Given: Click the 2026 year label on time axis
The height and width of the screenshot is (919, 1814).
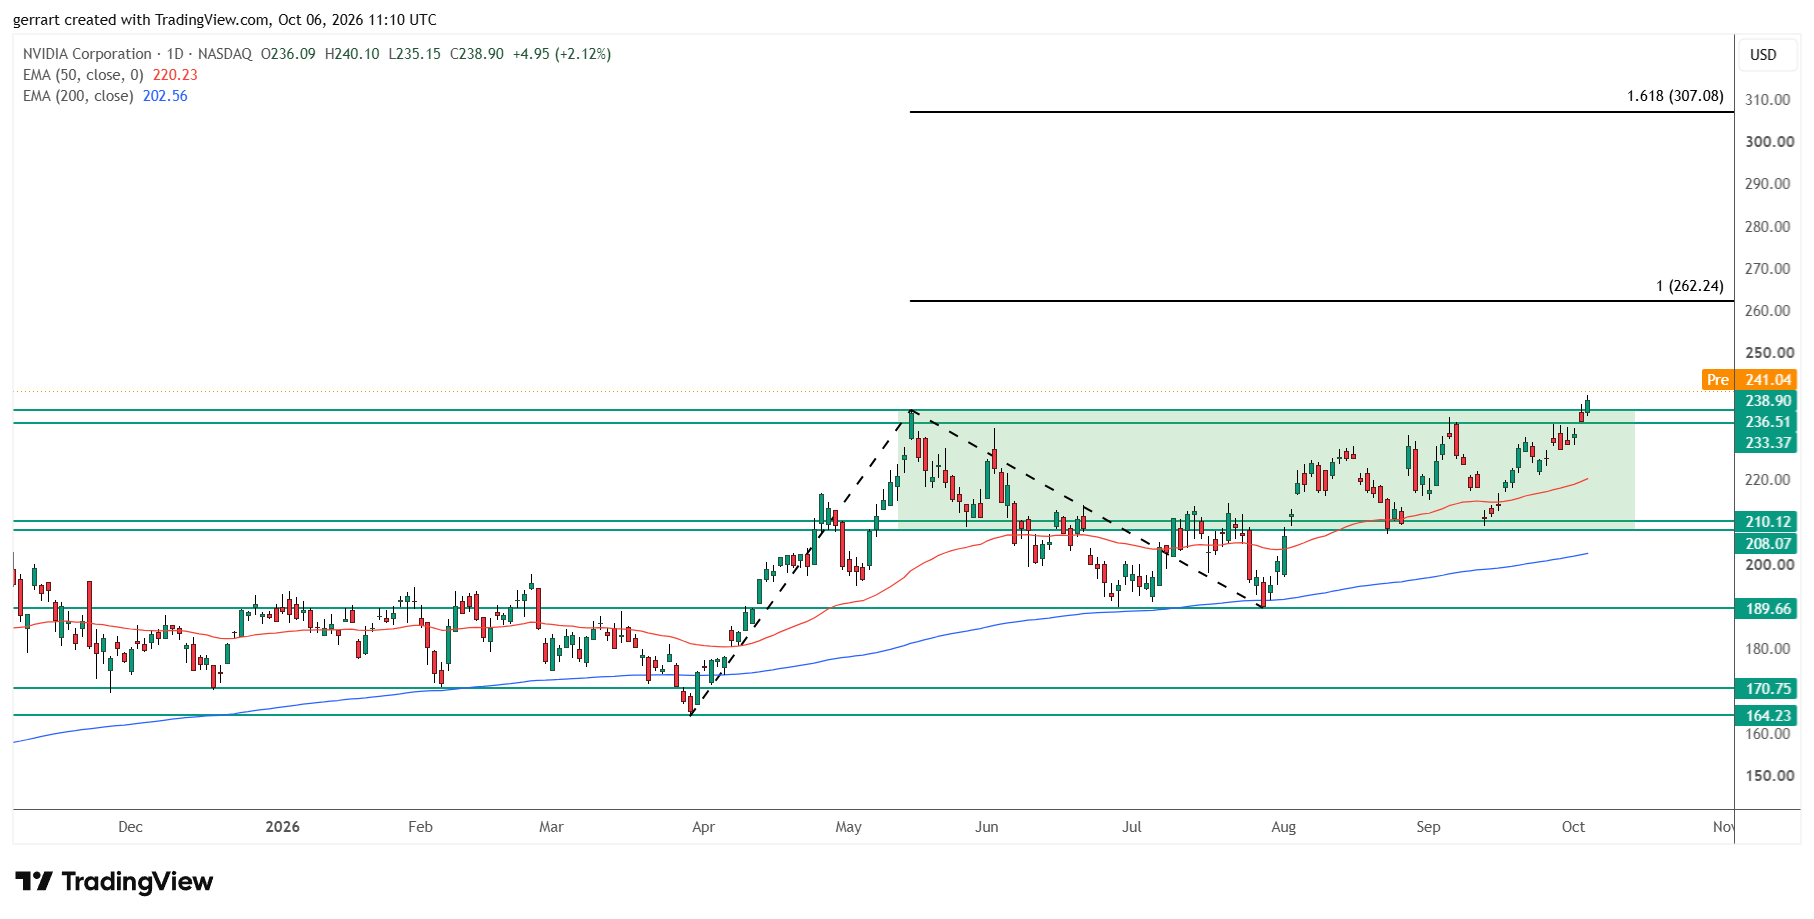Looking at the screenshot, I should (x=283, y=827).
